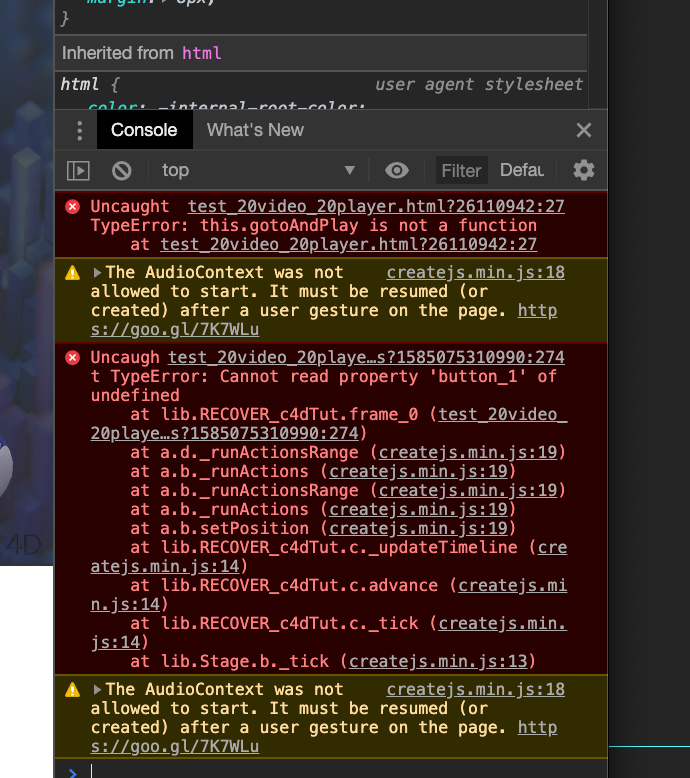Focus the console Filter field
Viewport: 690px width, 778px height.
[x=461, y=171]
